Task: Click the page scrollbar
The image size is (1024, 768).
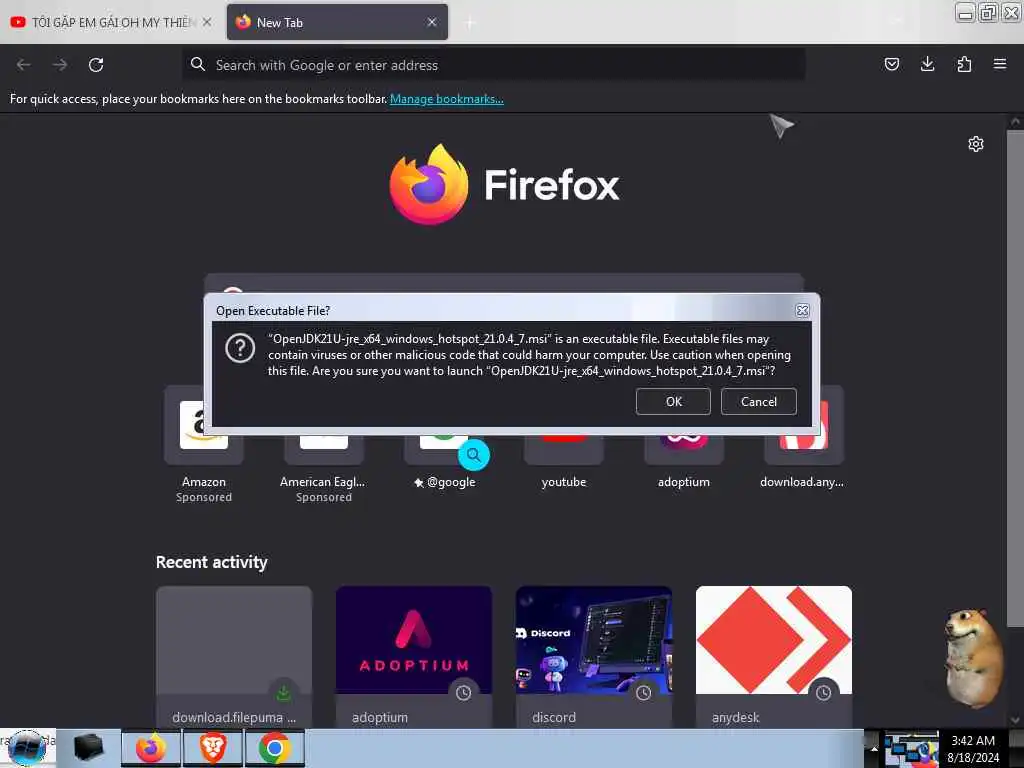Action: (x=1015, y=379)
